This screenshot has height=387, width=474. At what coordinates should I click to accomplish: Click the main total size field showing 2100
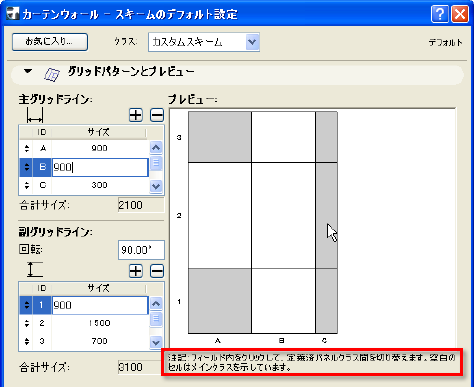141,205
